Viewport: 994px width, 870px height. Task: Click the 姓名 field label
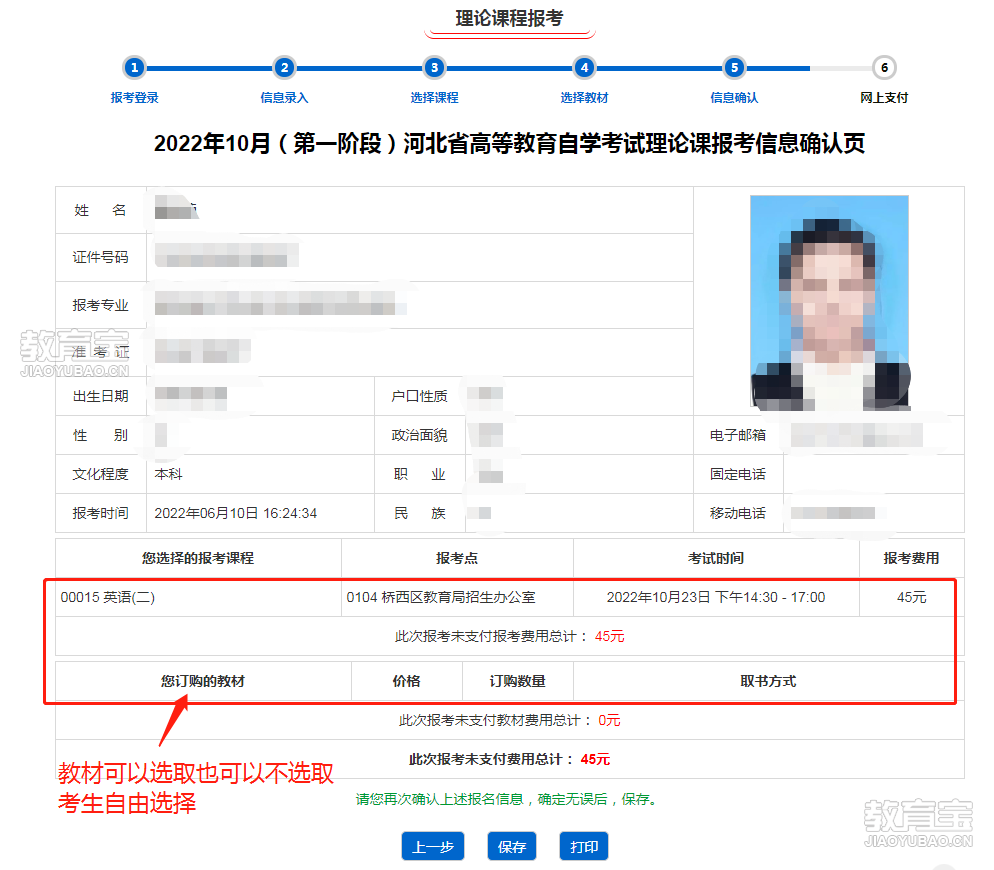[100, 211]
